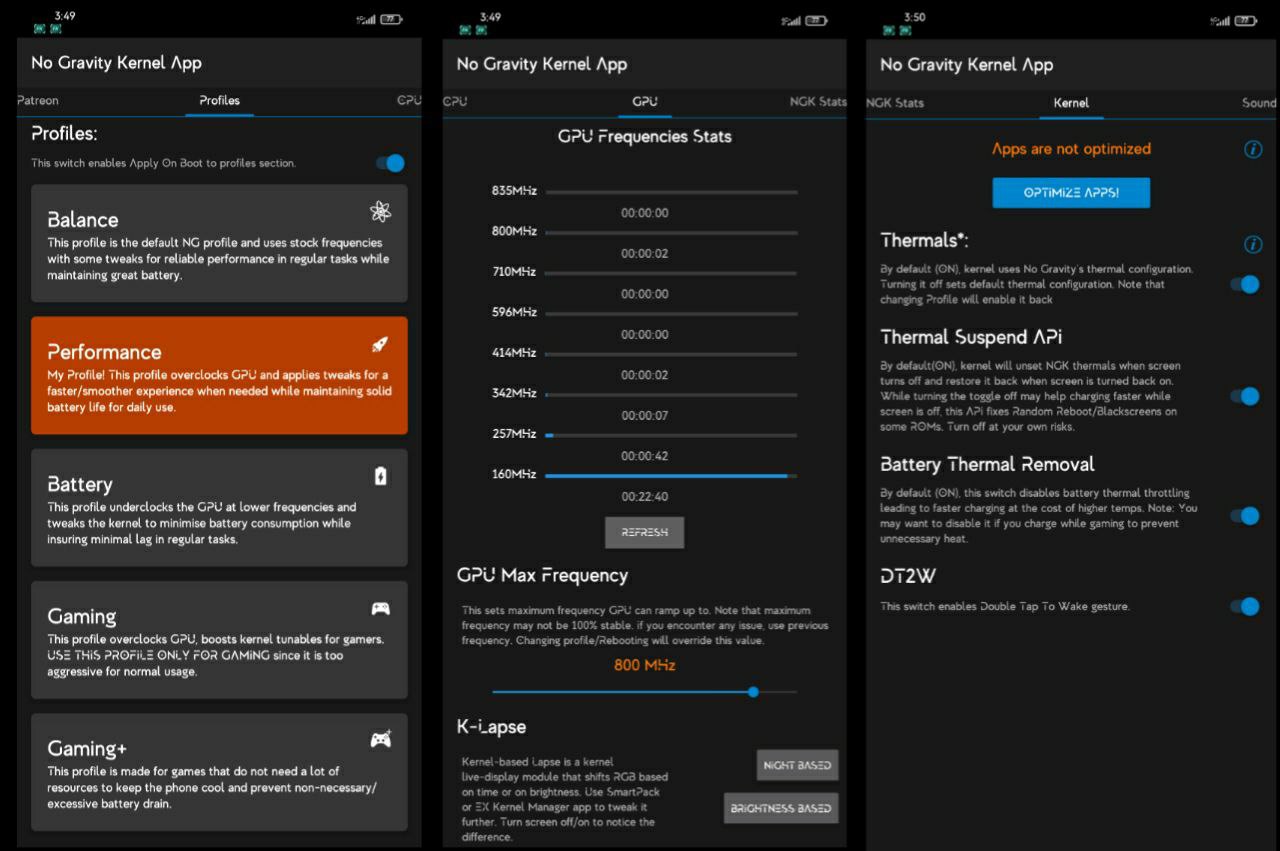Click the 800 MHz orange value
Screen dimensions: 1280x851
point(644,665)
